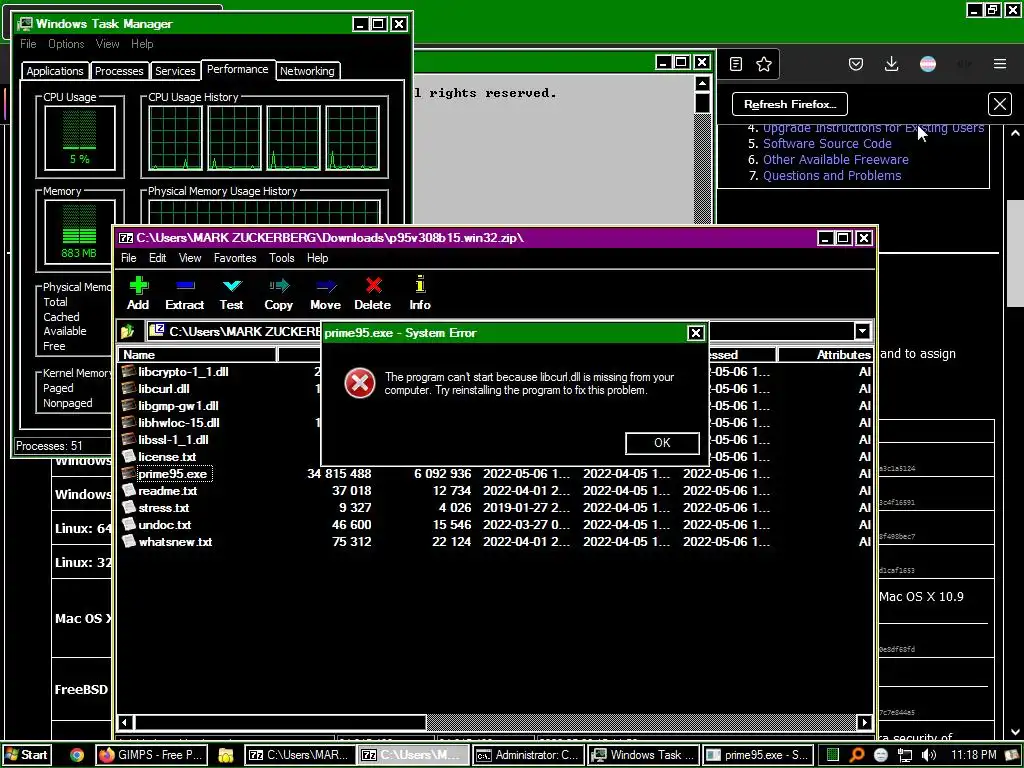1024x768 pixels.
Task: Open the Help menu in Task Manager
Action: (142, 44)
